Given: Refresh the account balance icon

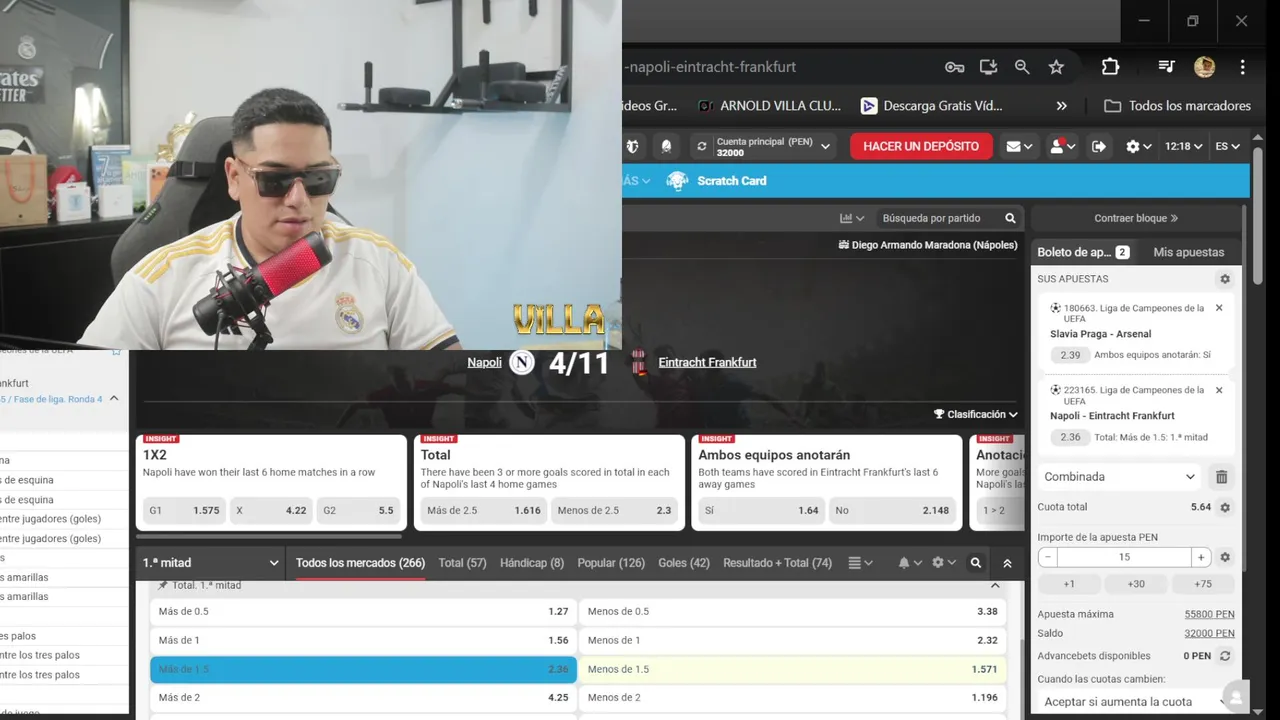Looking at the screenshot, I should (x=702, y=146).
